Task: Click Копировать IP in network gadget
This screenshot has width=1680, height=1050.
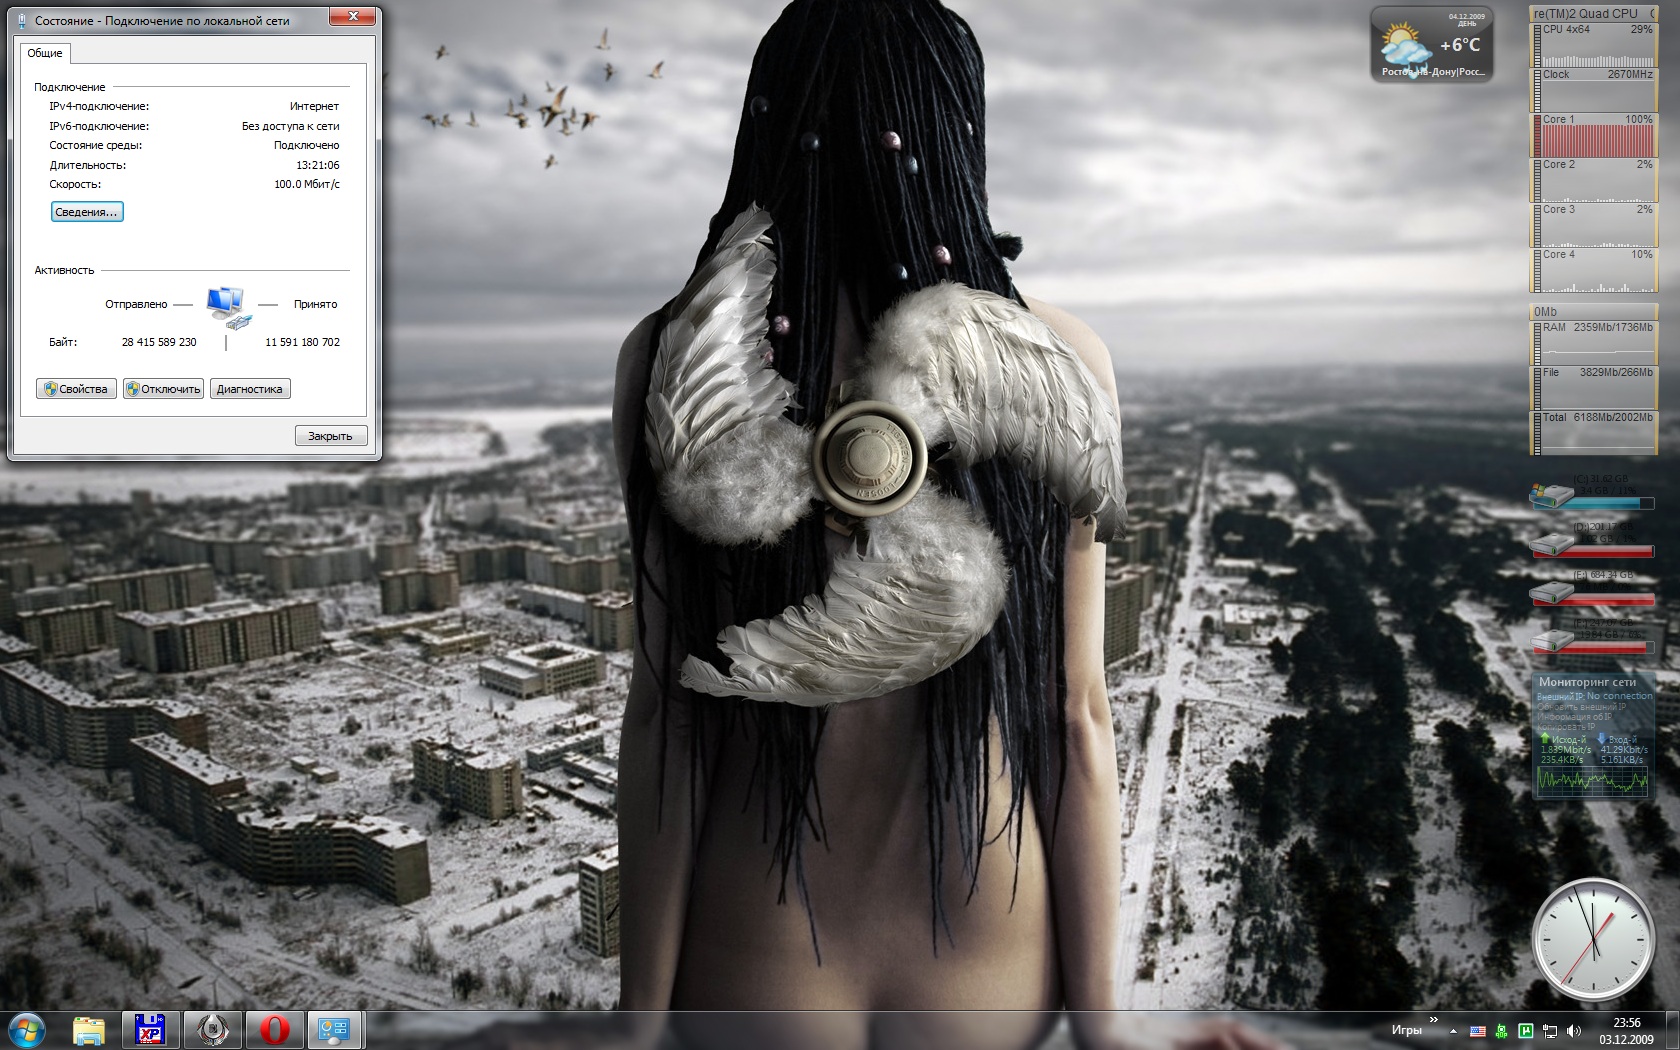Action: 1566,727
